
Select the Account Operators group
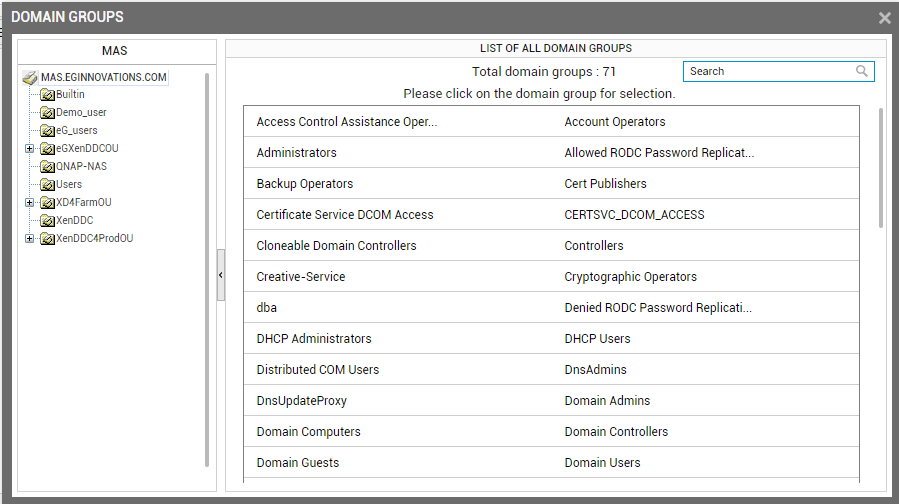tap(615, 122)
